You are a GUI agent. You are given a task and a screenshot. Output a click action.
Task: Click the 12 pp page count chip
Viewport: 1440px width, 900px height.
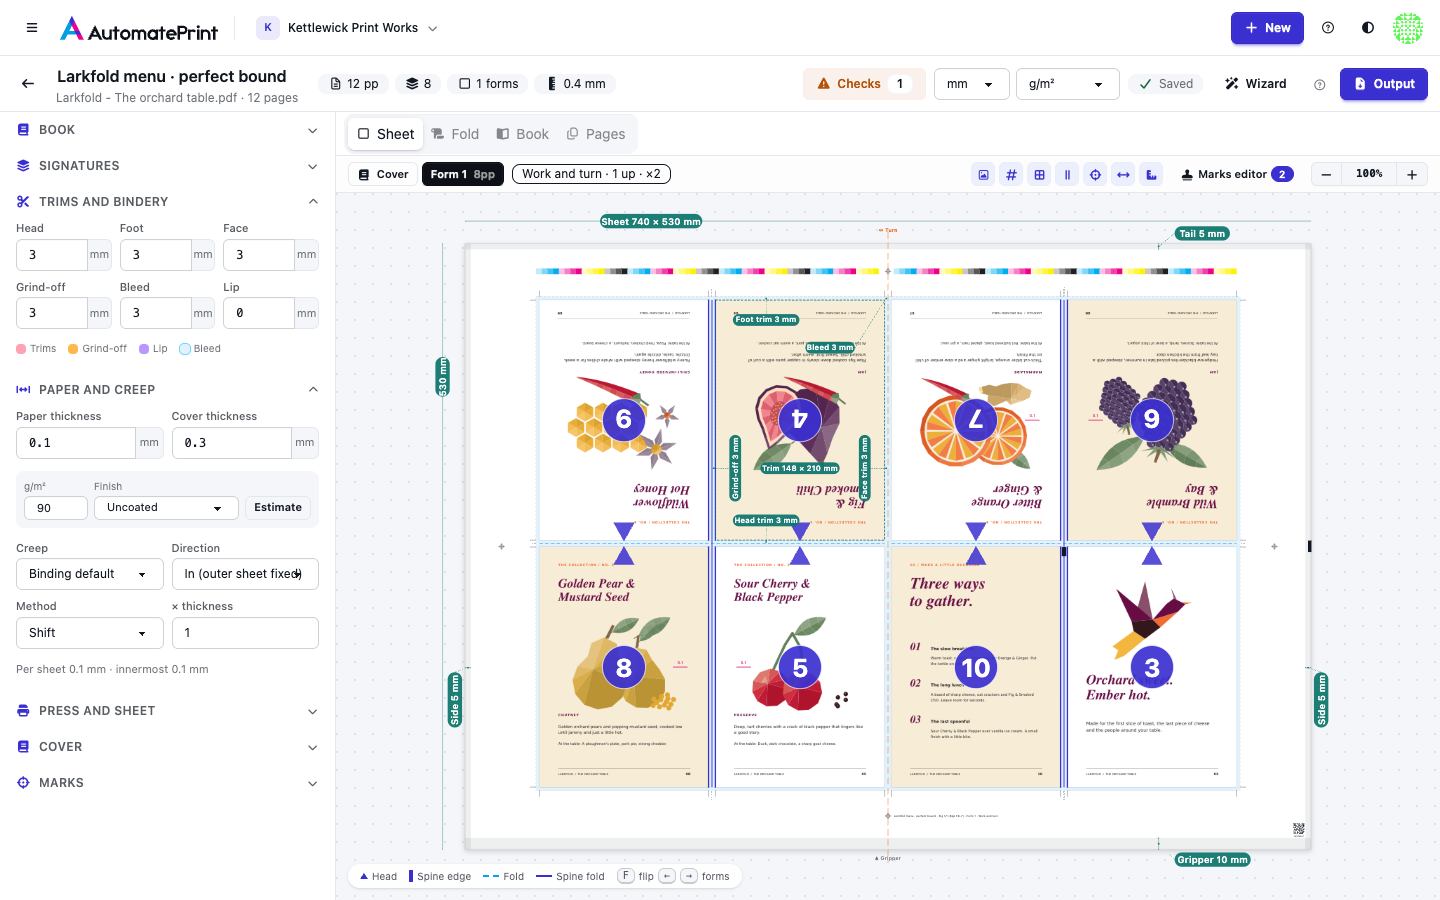point(354,84)
